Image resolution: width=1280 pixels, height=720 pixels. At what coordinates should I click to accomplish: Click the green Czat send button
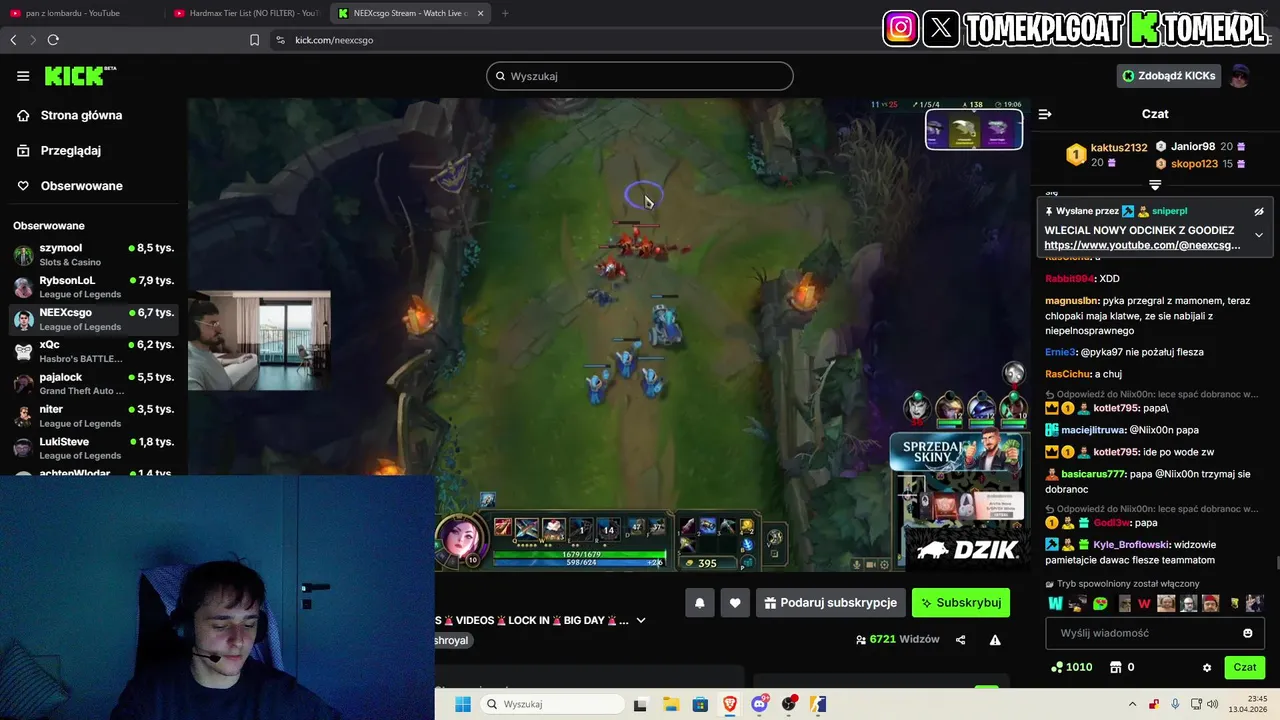(x=1244, y=667)
